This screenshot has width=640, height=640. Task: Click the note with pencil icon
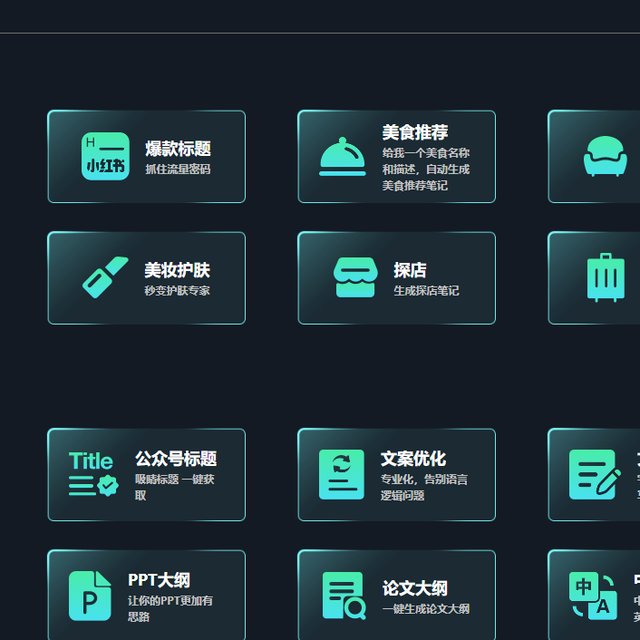pos(595,474)
